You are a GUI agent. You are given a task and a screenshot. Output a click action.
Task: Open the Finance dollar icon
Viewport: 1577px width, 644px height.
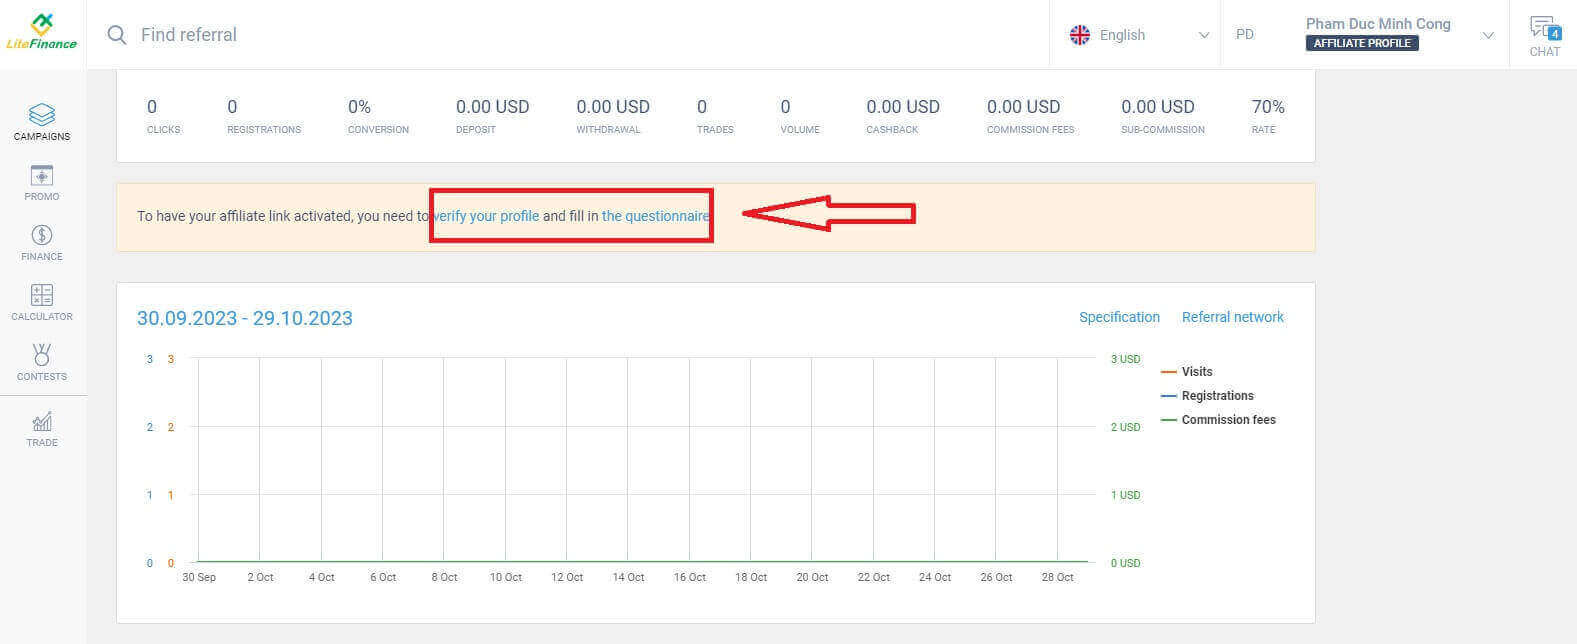(x=42, y=236)
